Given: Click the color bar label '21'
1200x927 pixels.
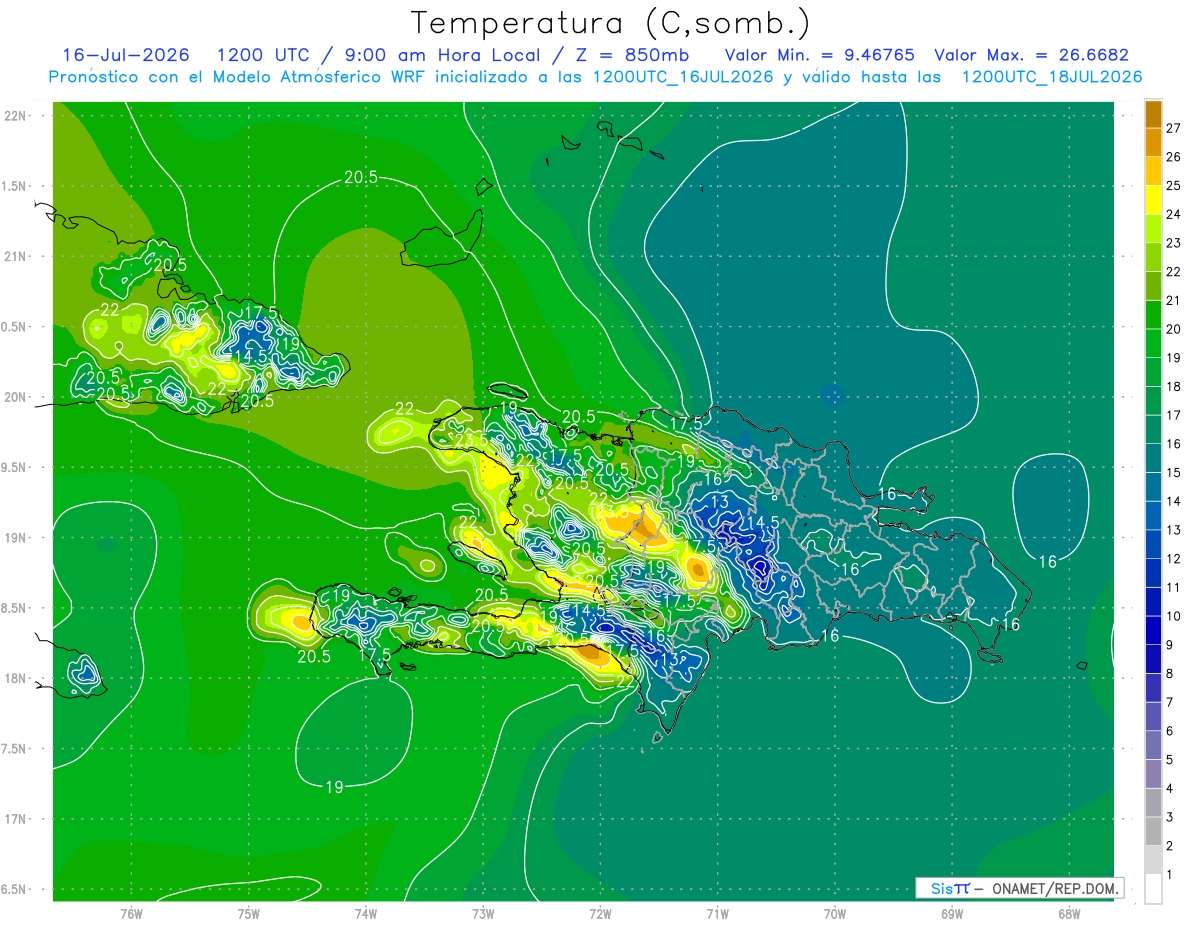Looking at the screenshot, I should (1174, 300).
